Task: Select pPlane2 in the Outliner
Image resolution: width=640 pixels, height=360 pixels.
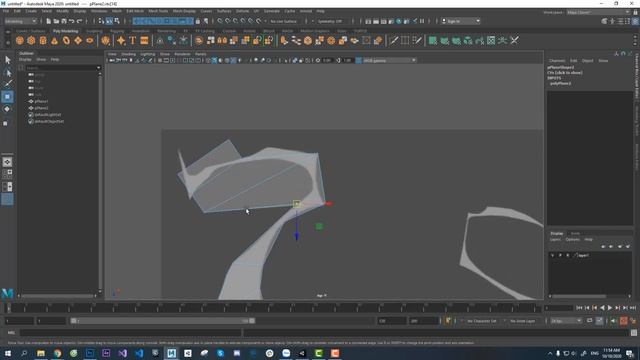Action: pyautogui.click(x=41, y=108)
